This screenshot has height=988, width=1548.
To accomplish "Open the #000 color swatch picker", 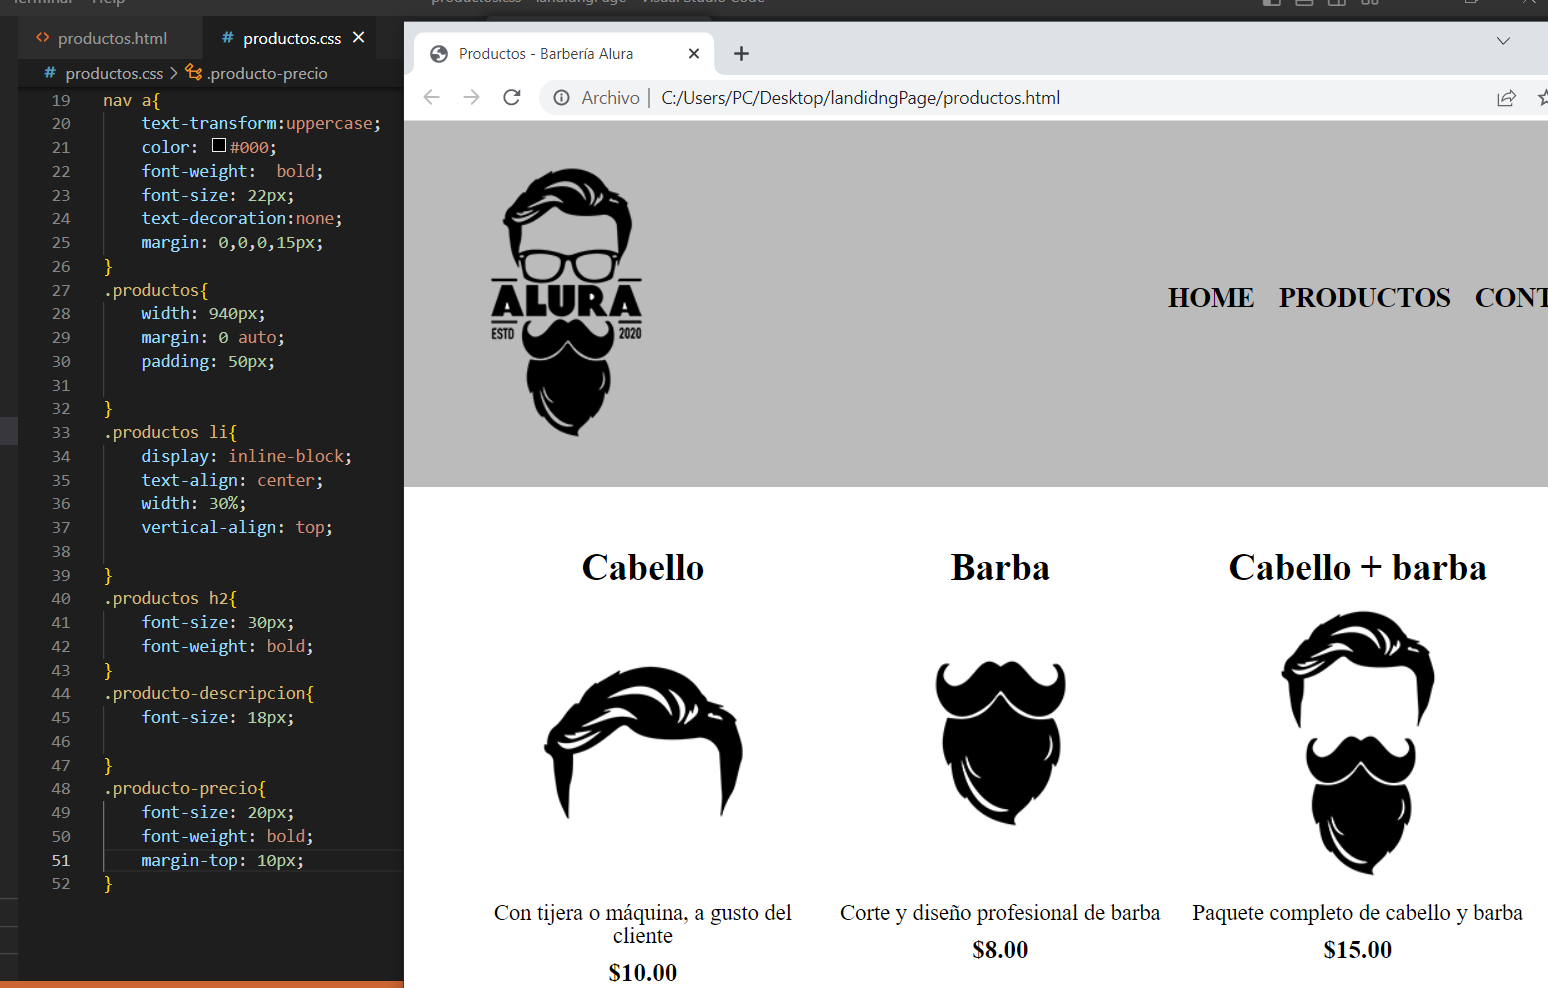I will click(219, 145).
